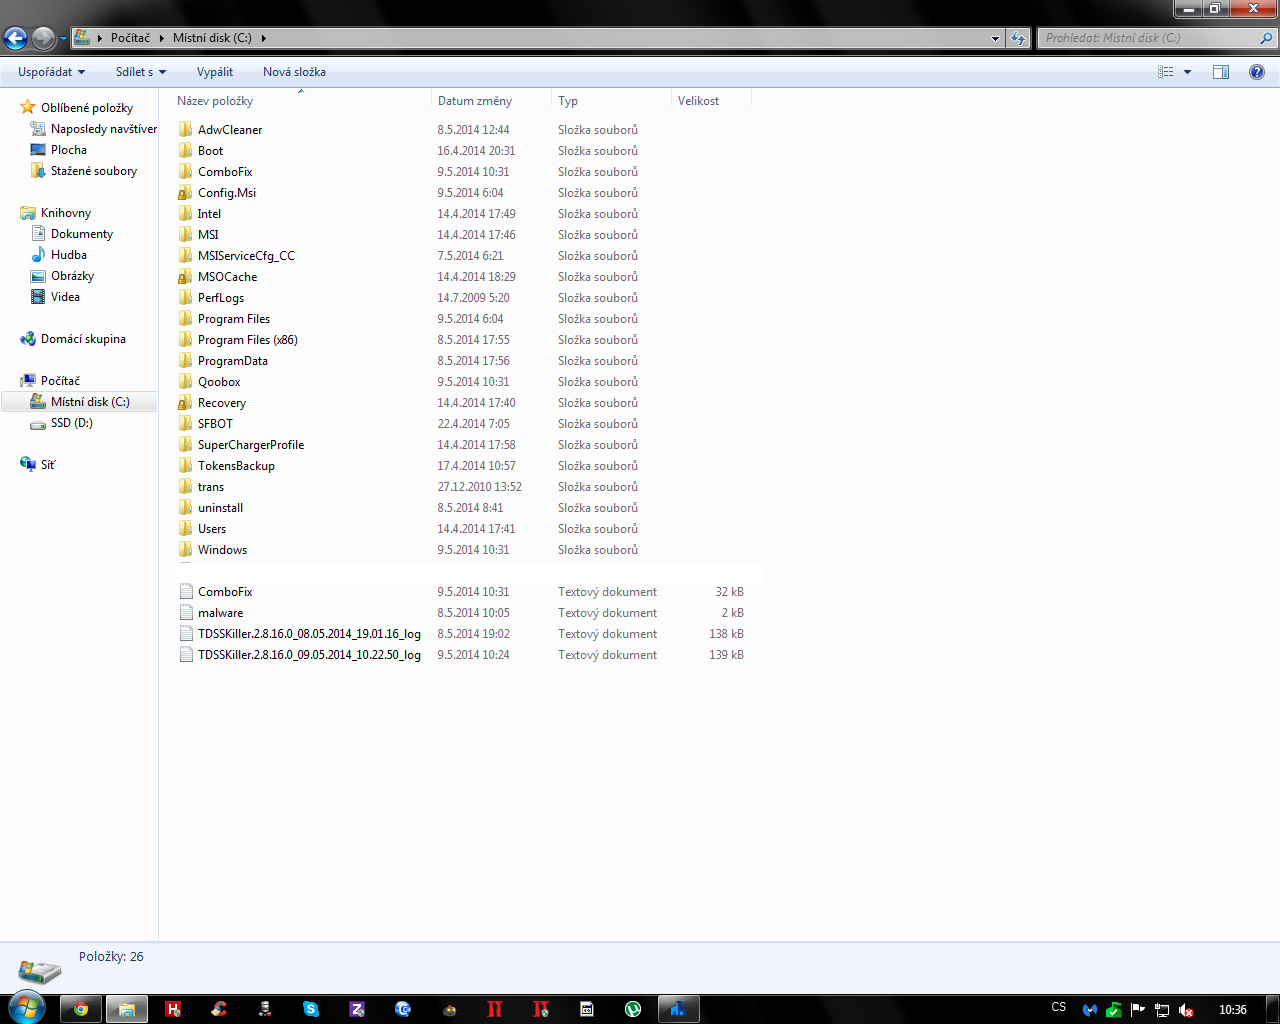This screenshot has width=1280, height=1024.
Task: Select Síť in the navigation pane
Action: pyautogui.click(x=47, y=465)
